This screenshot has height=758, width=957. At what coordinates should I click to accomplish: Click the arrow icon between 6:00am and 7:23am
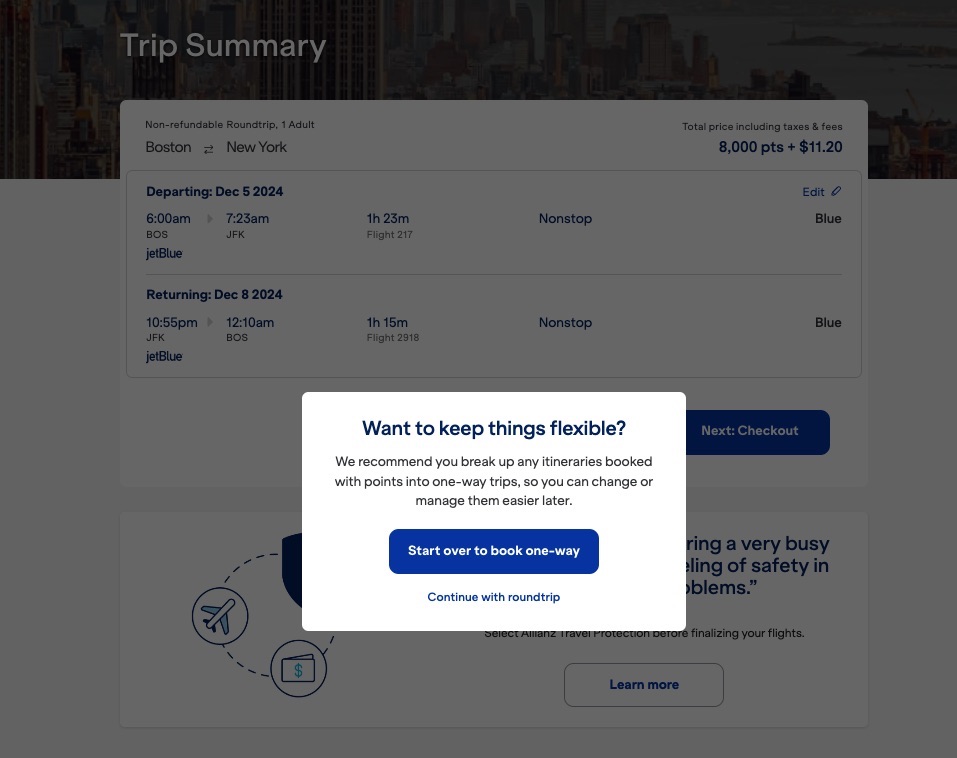(x=208, y=218)
